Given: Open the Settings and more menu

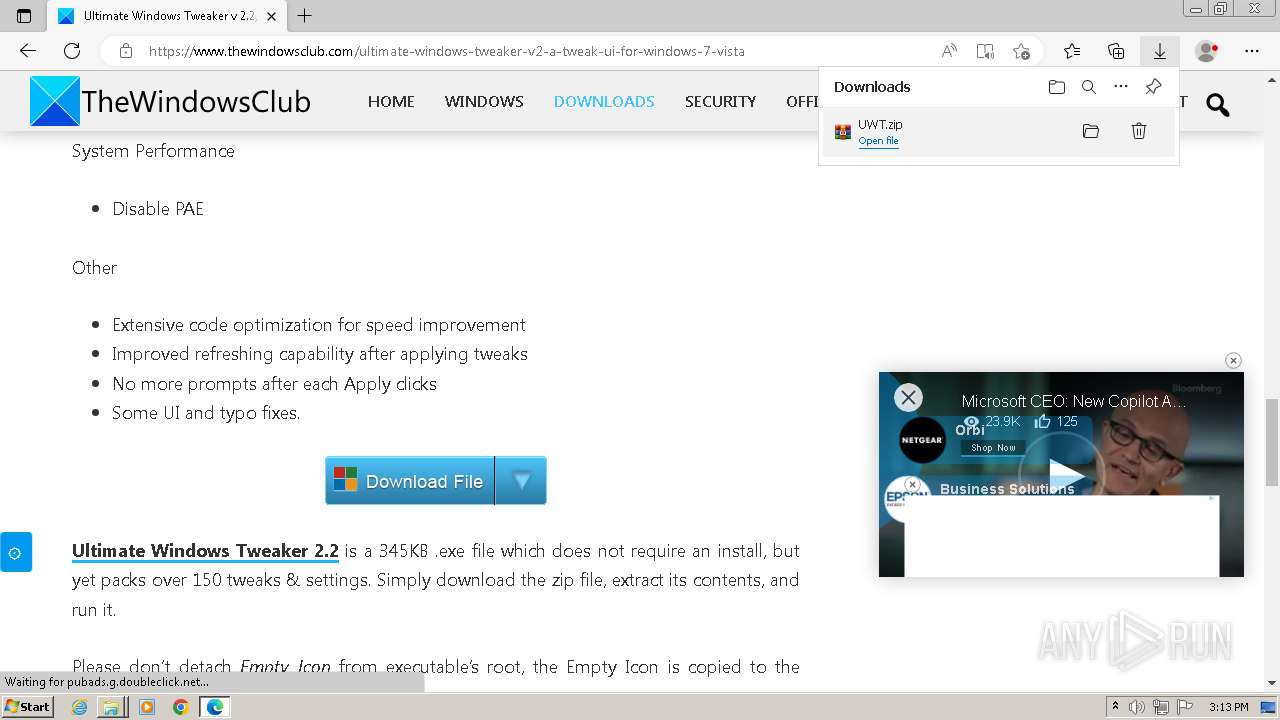Looking at the screenshot, I should point(1252,51).
